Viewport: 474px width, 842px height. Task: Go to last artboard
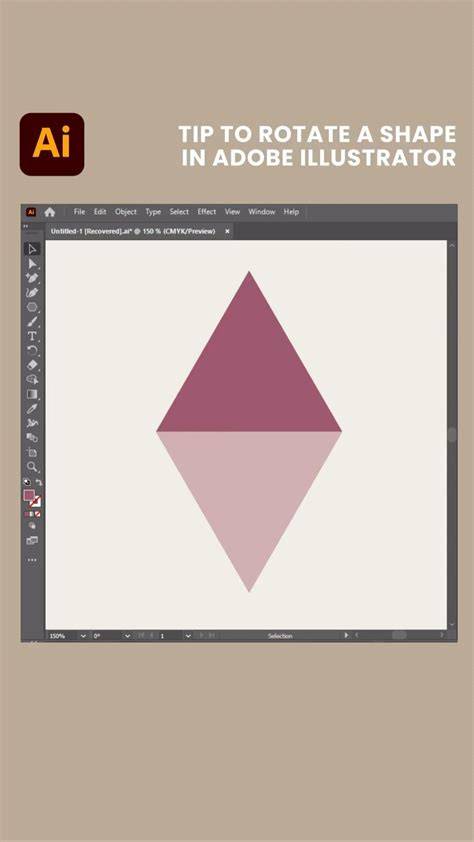coord(212,636)
